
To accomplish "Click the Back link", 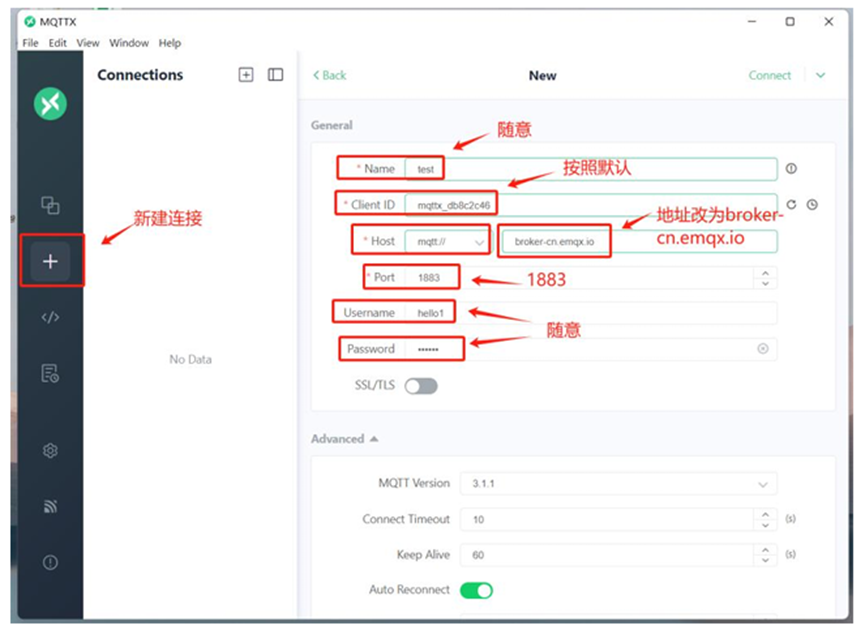I will [x=330, y=75].
